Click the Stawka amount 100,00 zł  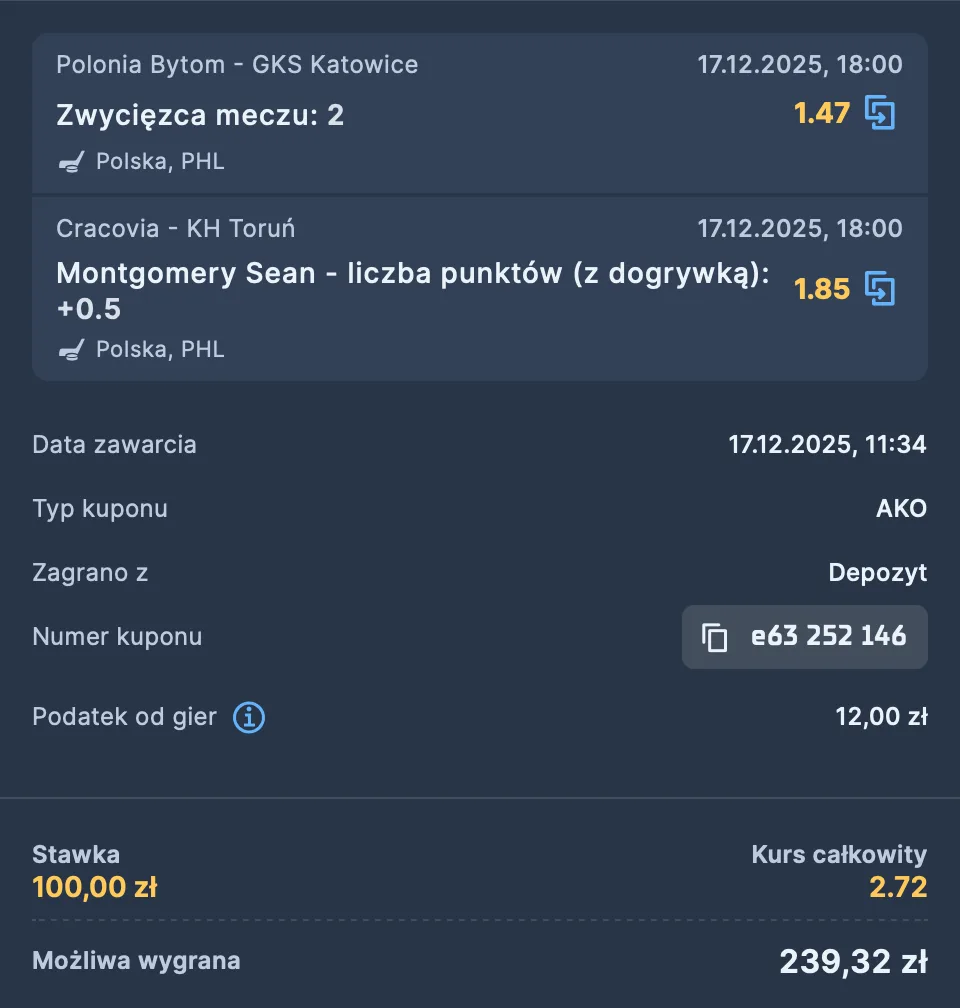point(95,887)
